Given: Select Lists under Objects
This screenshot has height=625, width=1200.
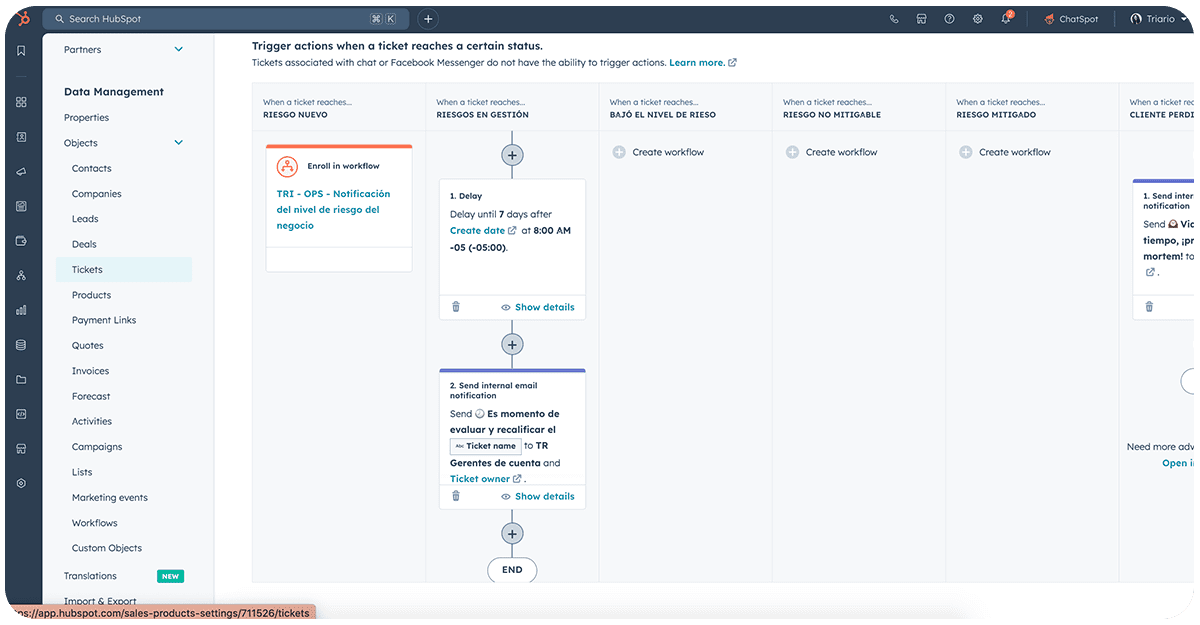Looking at the screenshot, I should pyautogui.click(x=82, y=472).
